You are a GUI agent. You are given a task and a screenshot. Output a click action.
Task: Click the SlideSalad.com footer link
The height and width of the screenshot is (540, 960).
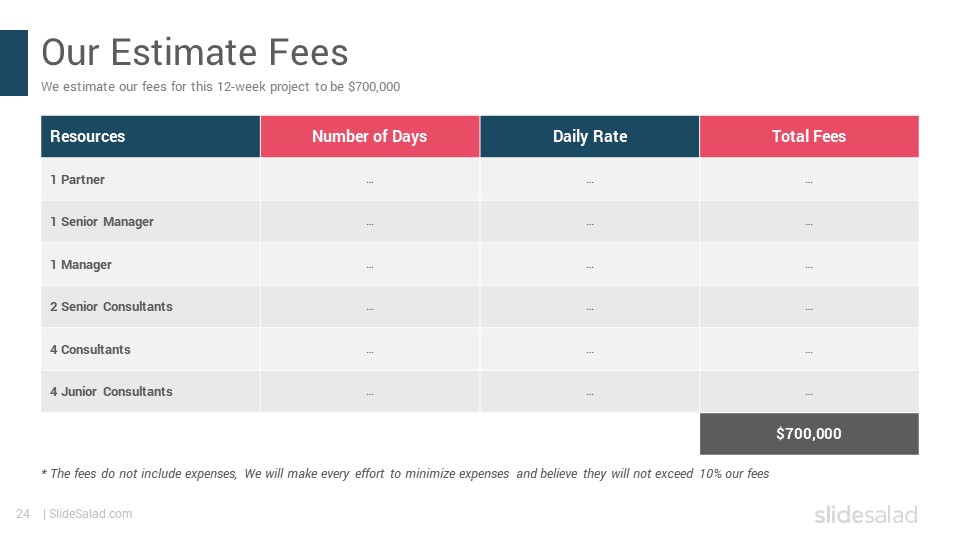pos(90,514)
